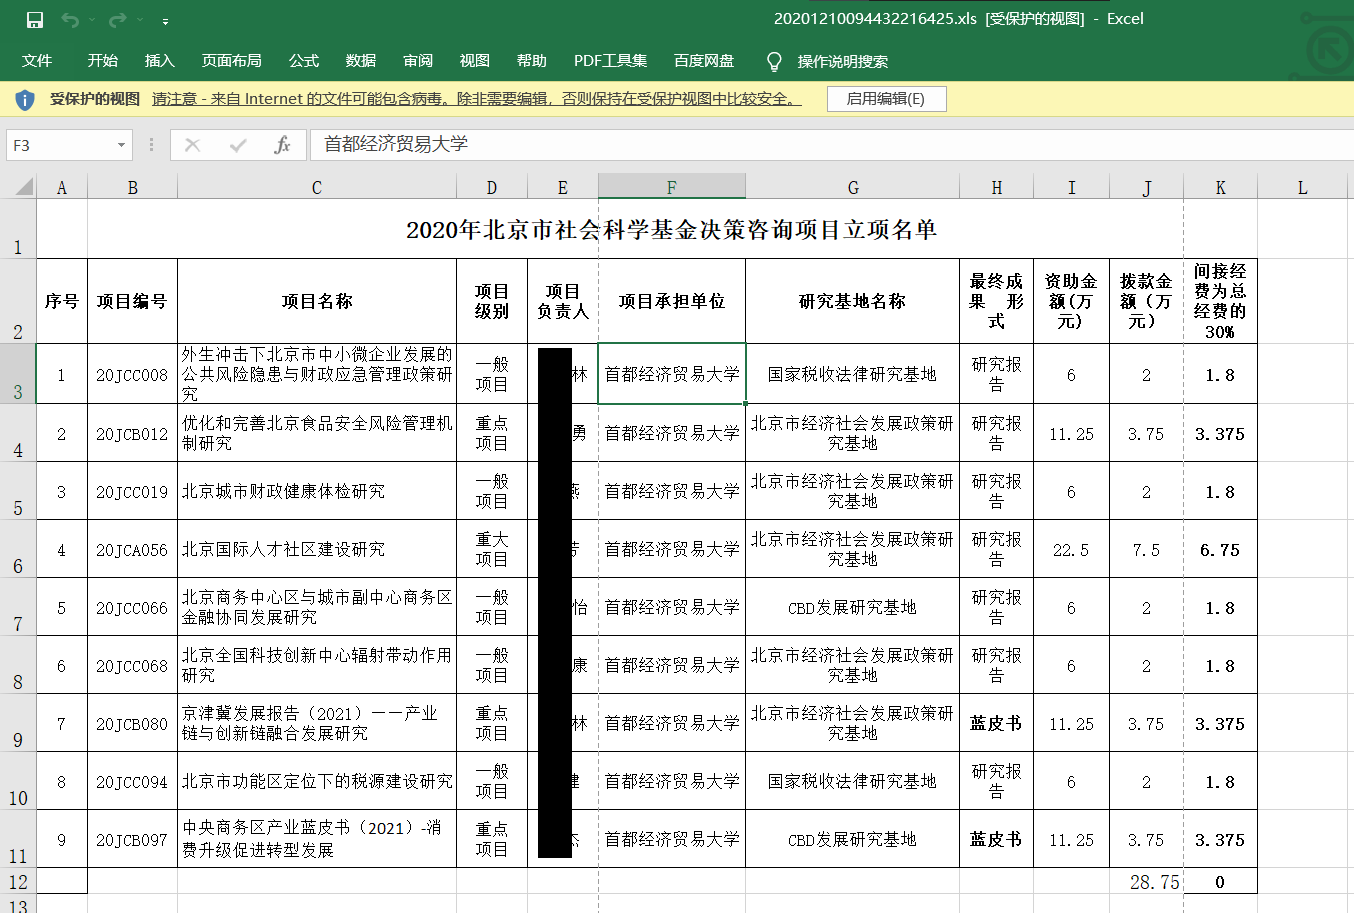
Task: Select column L header
Action: click(1302, 187)
